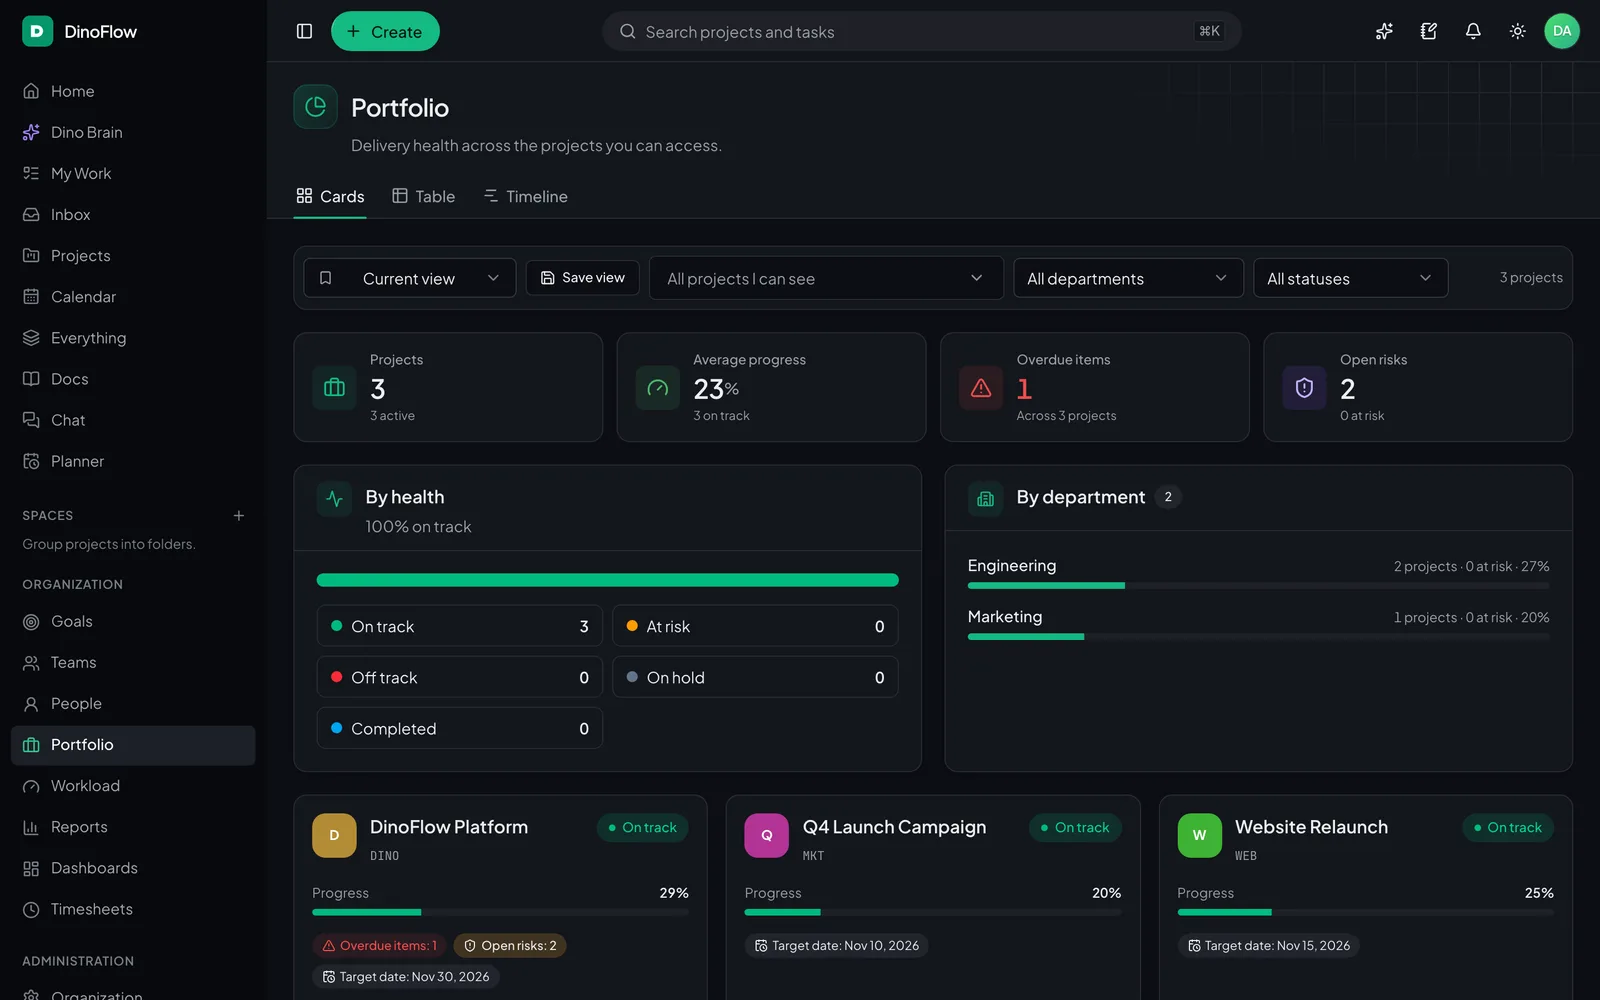The width and height of the screenshot is (1600, 1000).
Task: Click the Open risks shield icon
Action: point(1304,388)
